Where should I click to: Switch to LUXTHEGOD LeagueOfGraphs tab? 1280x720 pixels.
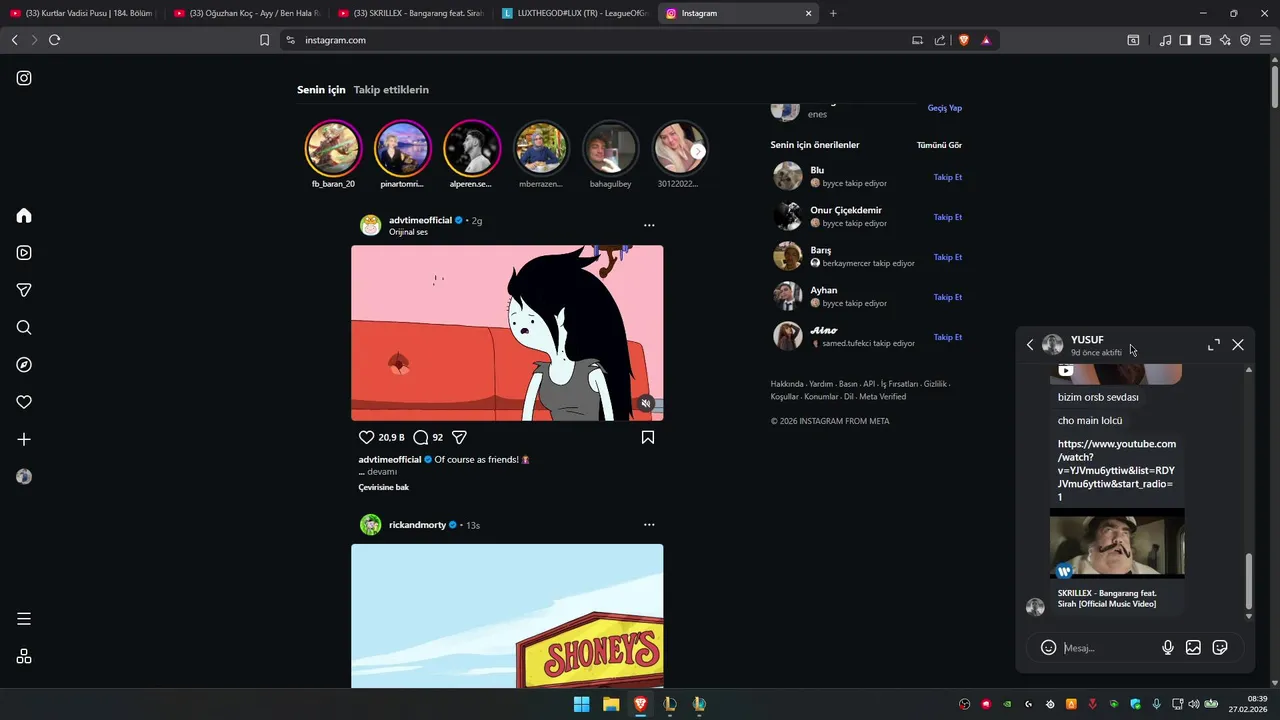[575, 13]
